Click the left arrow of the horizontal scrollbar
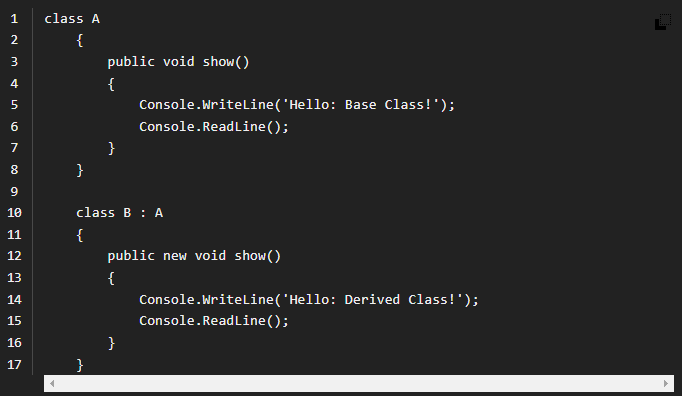The width and height of the screenshot is (682, 396). point(52,383)
